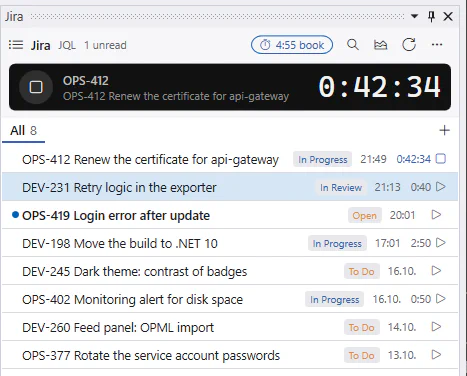The width and height of the screenshot is (467, 376).
Task: Click In Progress badge on OPS-402
Action: (x=334, y=299)
